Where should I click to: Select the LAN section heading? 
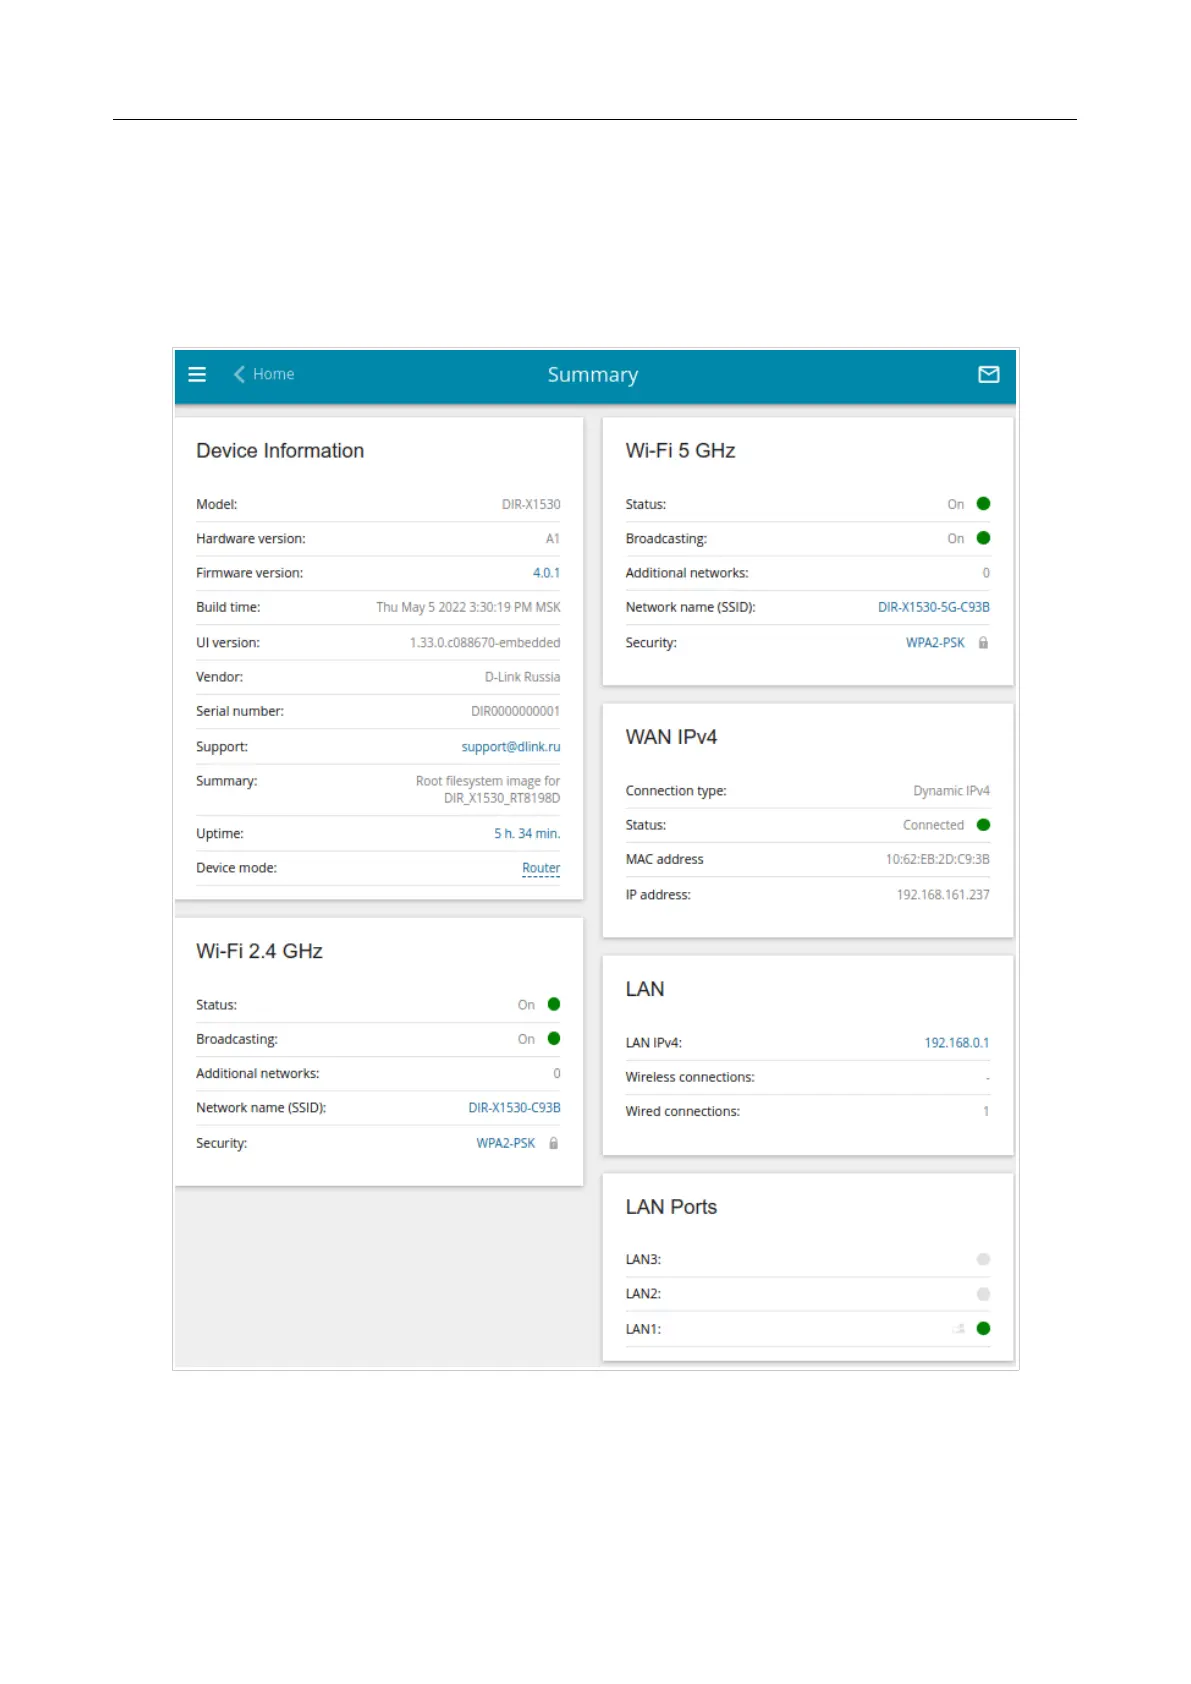tap(645, 989)
